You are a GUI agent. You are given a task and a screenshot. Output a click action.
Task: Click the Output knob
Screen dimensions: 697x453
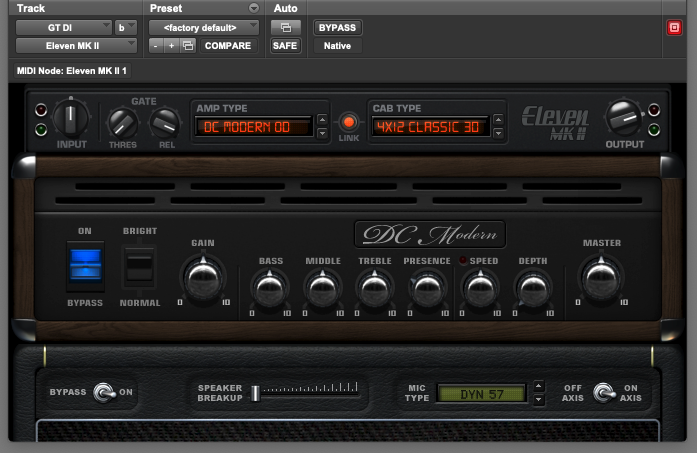(x=624, y=118)
